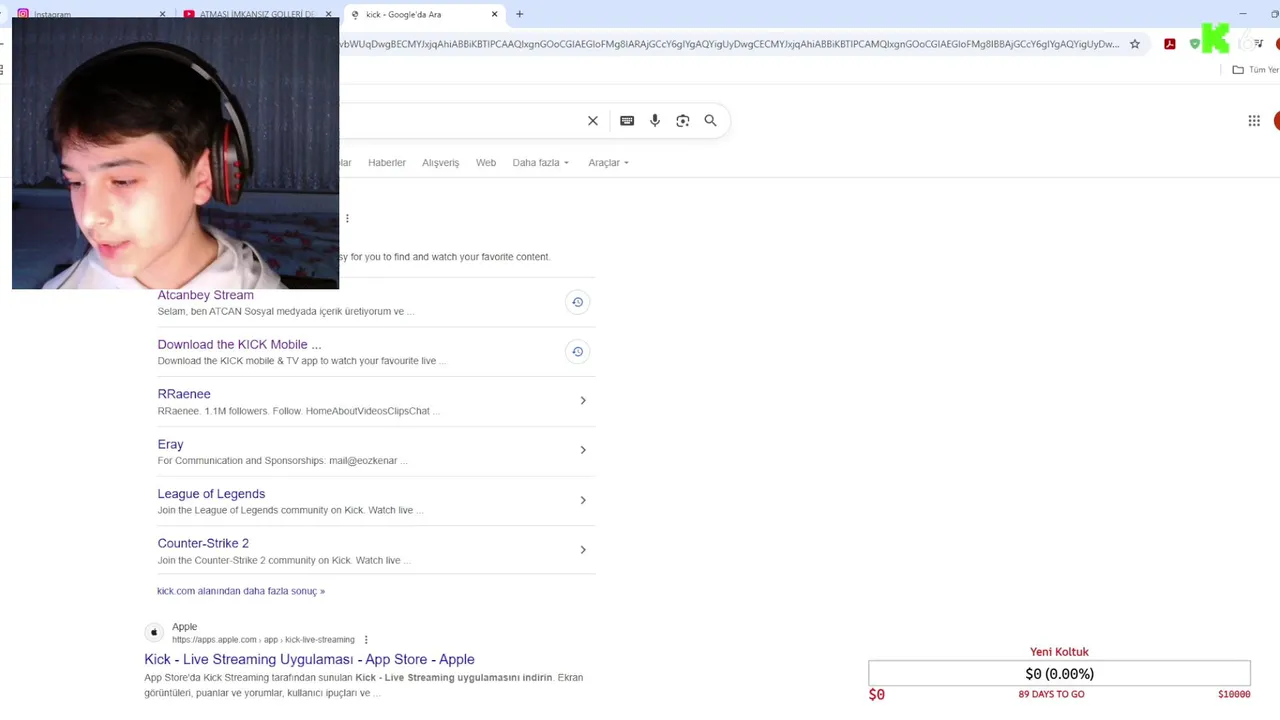Search by image with the Lens icon
The image size is (1280, 720).
pos(683,121)
